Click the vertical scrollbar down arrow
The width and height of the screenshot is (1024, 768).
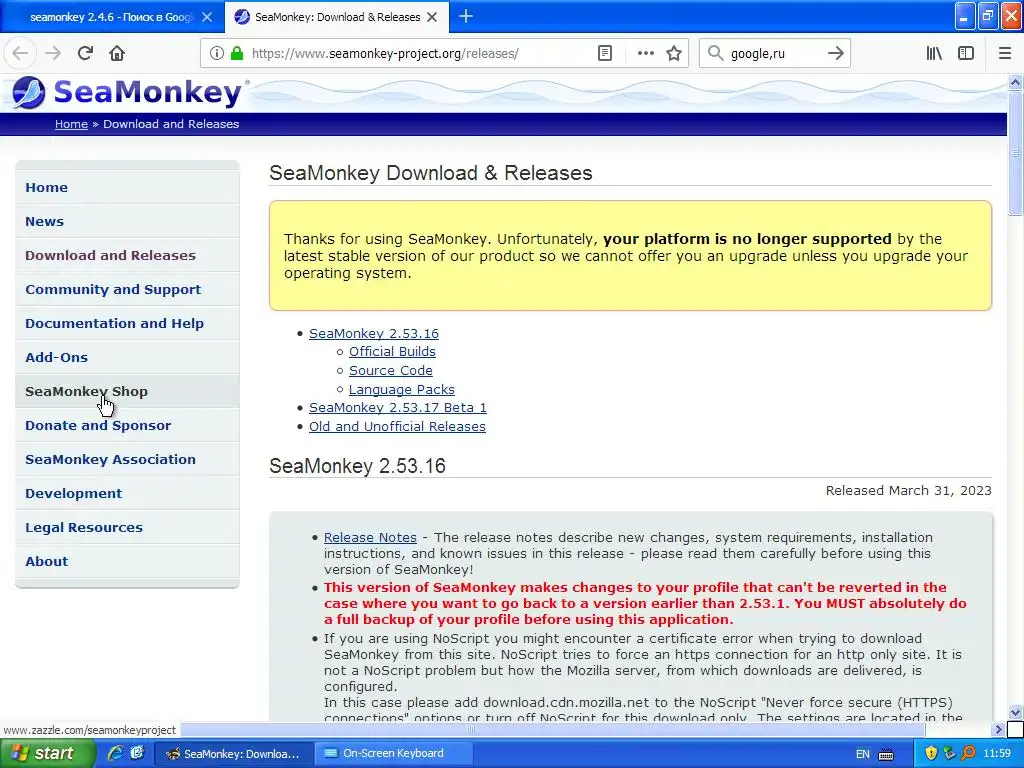tap(1015, 712)
